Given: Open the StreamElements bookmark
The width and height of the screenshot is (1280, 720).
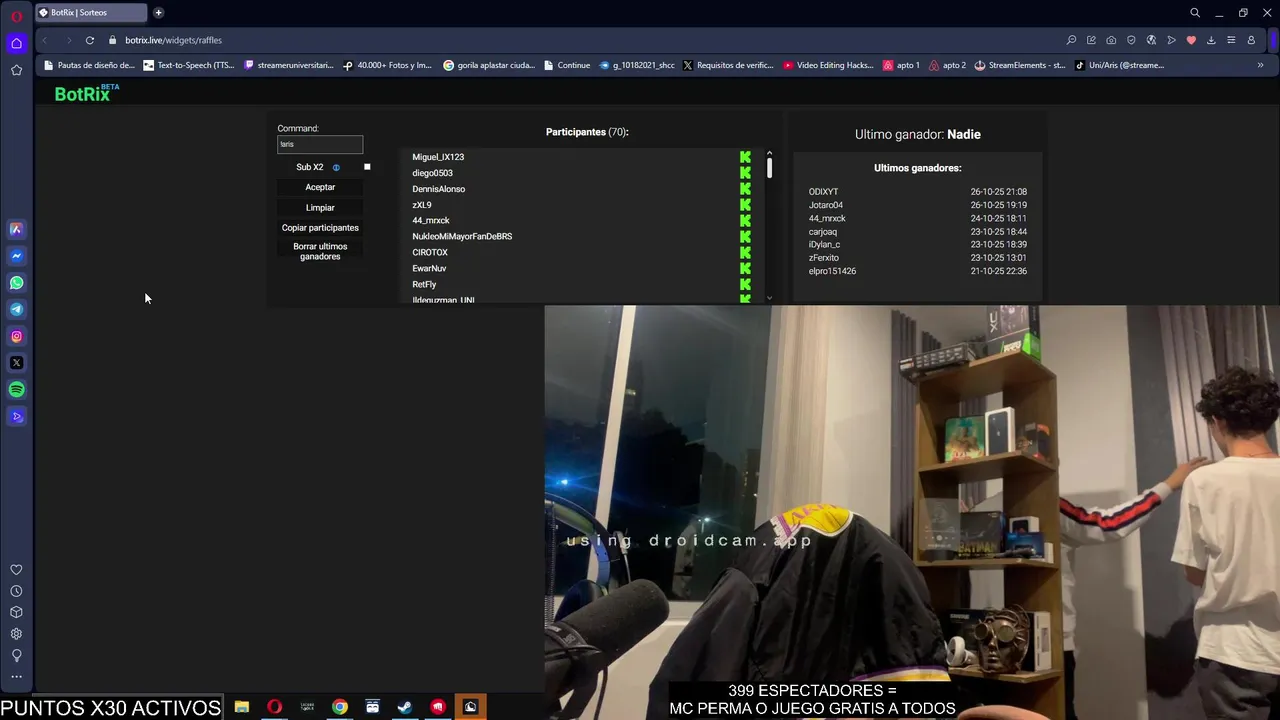Looking at the screenshot, I should [x=1019, y=65].
